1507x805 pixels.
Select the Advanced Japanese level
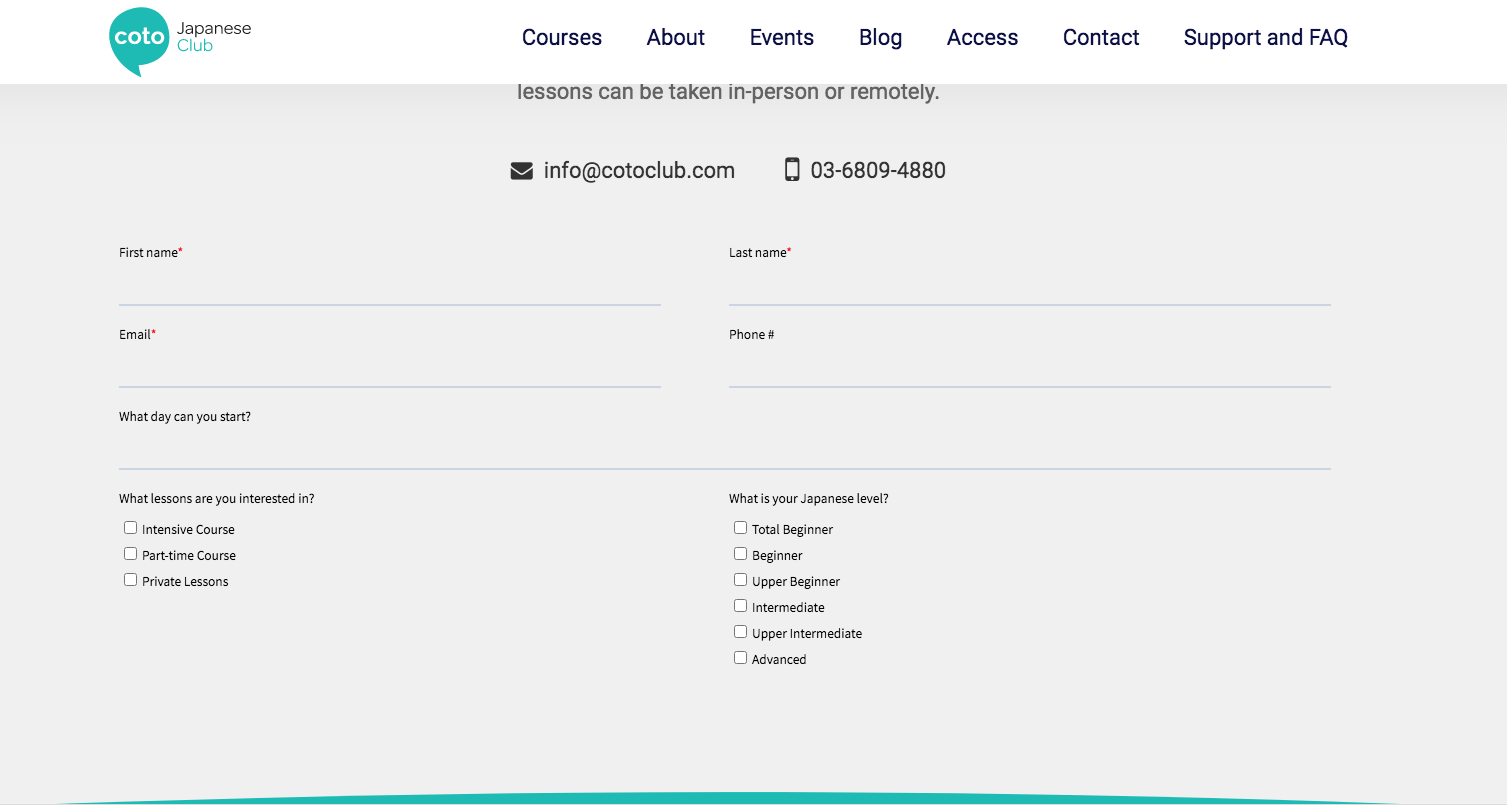coord(740,657)
